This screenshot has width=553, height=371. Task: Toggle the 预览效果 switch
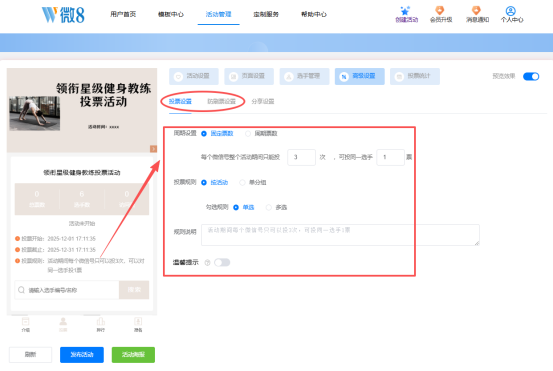click(531, 77)
